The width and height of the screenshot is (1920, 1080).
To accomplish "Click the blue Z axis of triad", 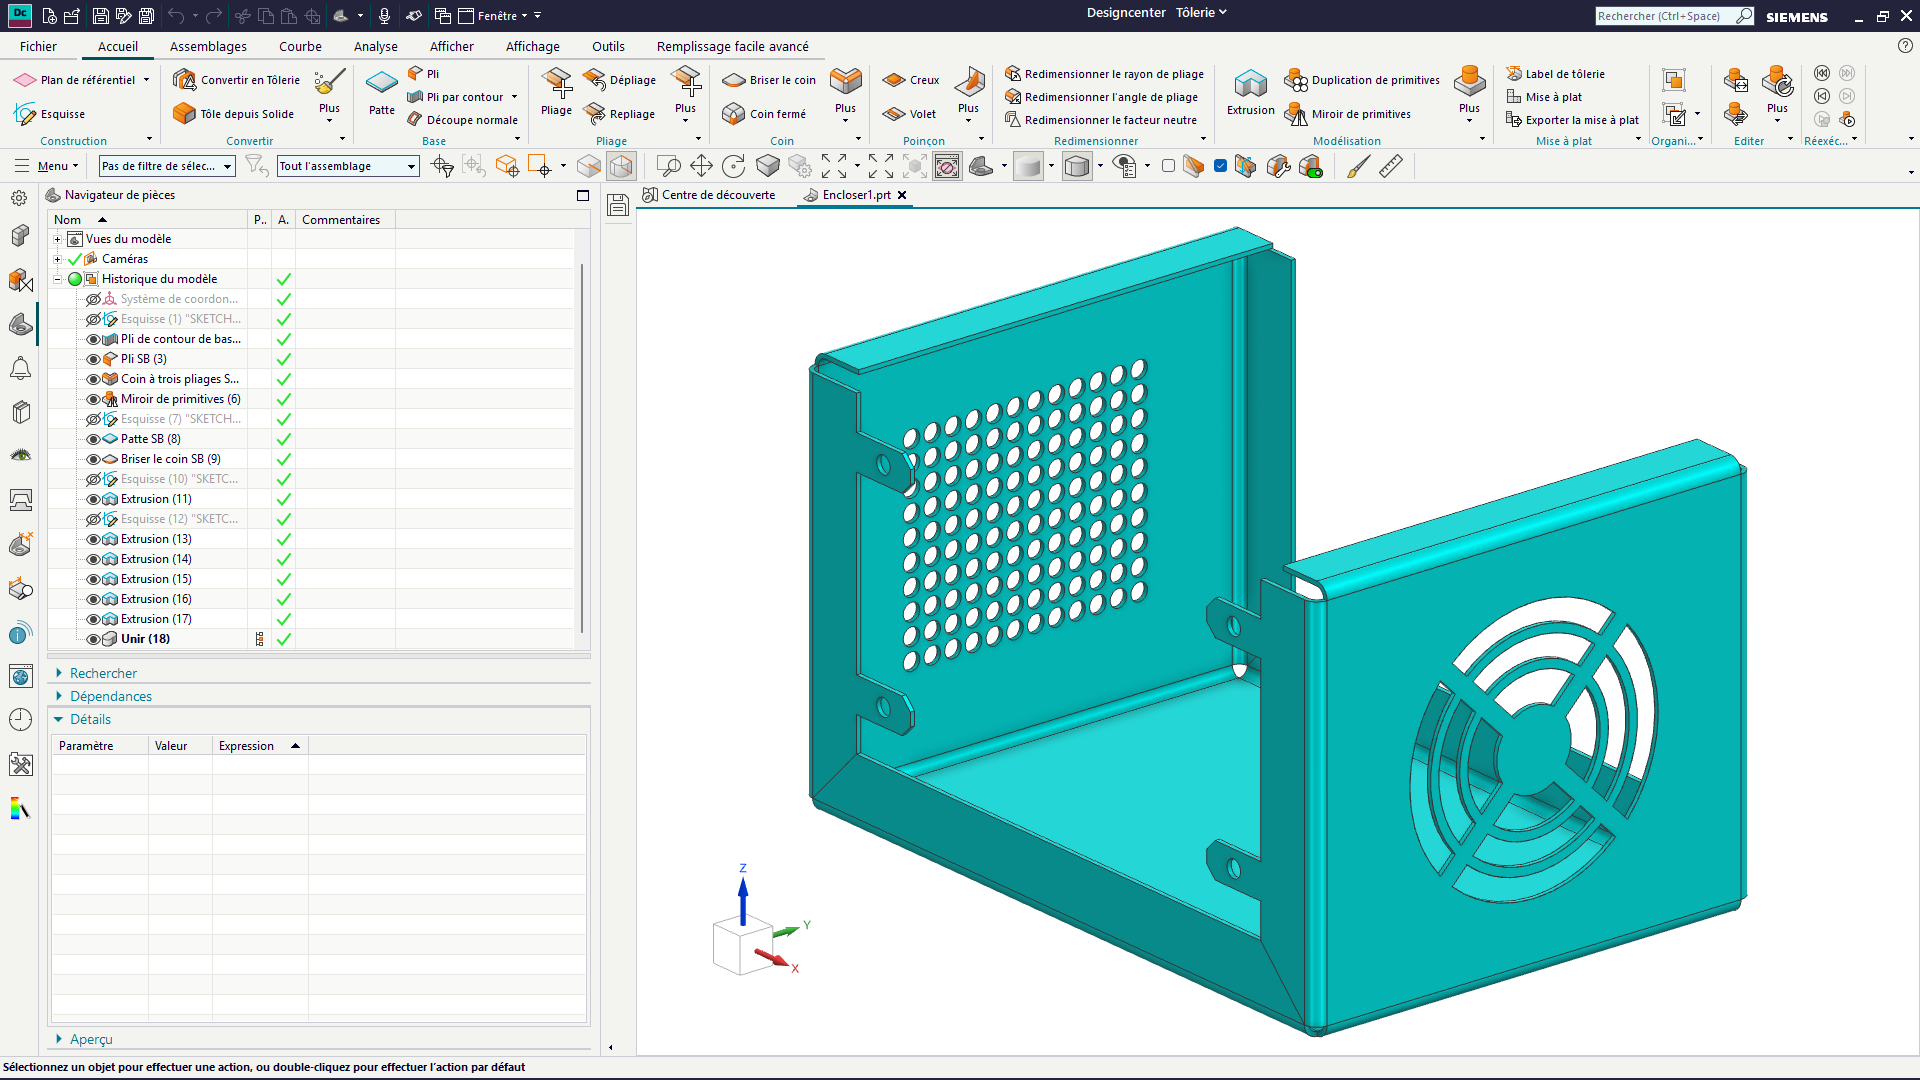I will tap(743, 899).
